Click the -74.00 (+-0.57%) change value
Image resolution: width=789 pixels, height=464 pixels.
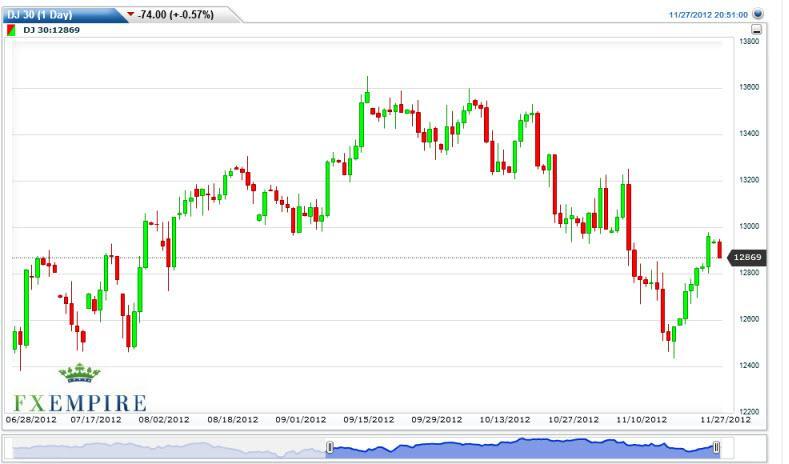(176, 15)
